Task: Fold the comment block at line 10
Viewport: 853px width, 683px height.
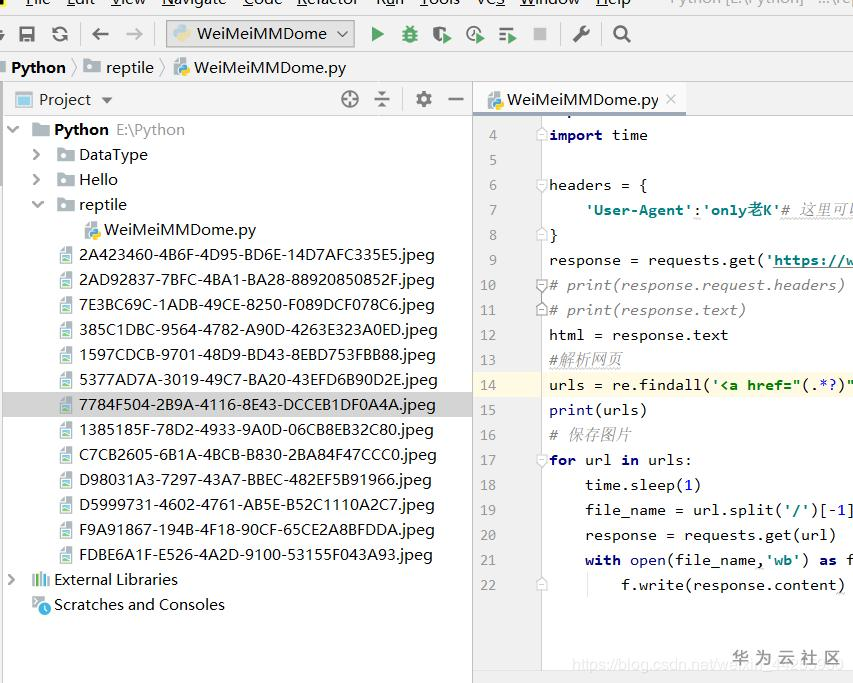Action: click(x=541, y=285)
